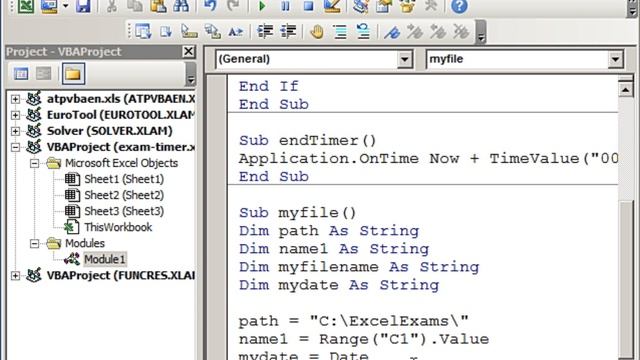The image size is (640, 360).
Task: Click View Object button in Project pane
Action: (43, 74)
